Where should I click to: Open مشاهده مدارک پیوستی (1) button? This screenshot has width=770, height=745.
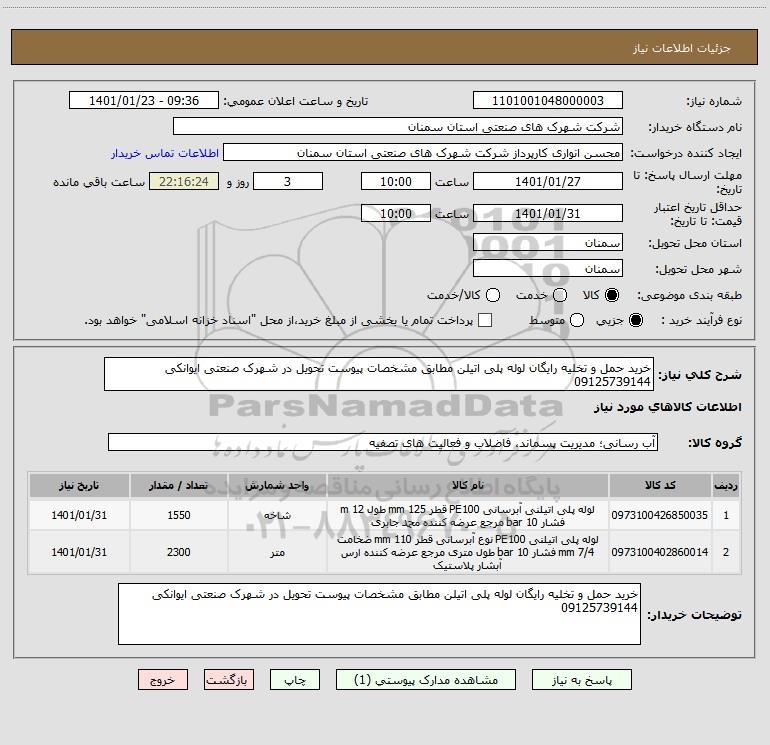coord(426,680)
